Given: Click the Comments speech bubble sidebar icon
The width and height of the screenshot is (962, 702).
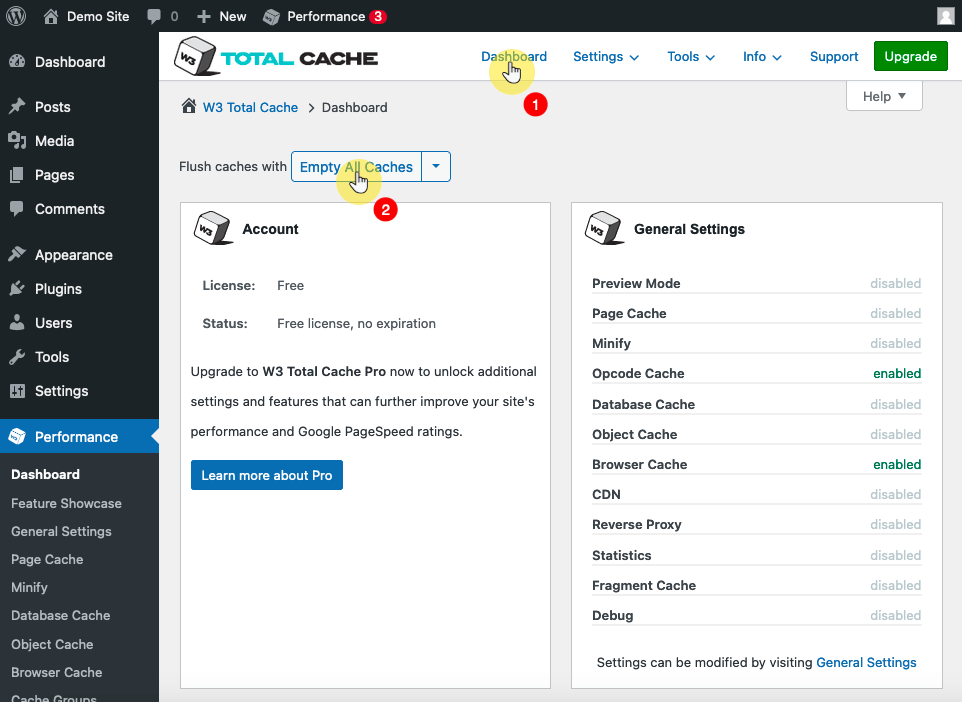Looking at the screenshot, I should pyautogui.click(x=17, y=209).
